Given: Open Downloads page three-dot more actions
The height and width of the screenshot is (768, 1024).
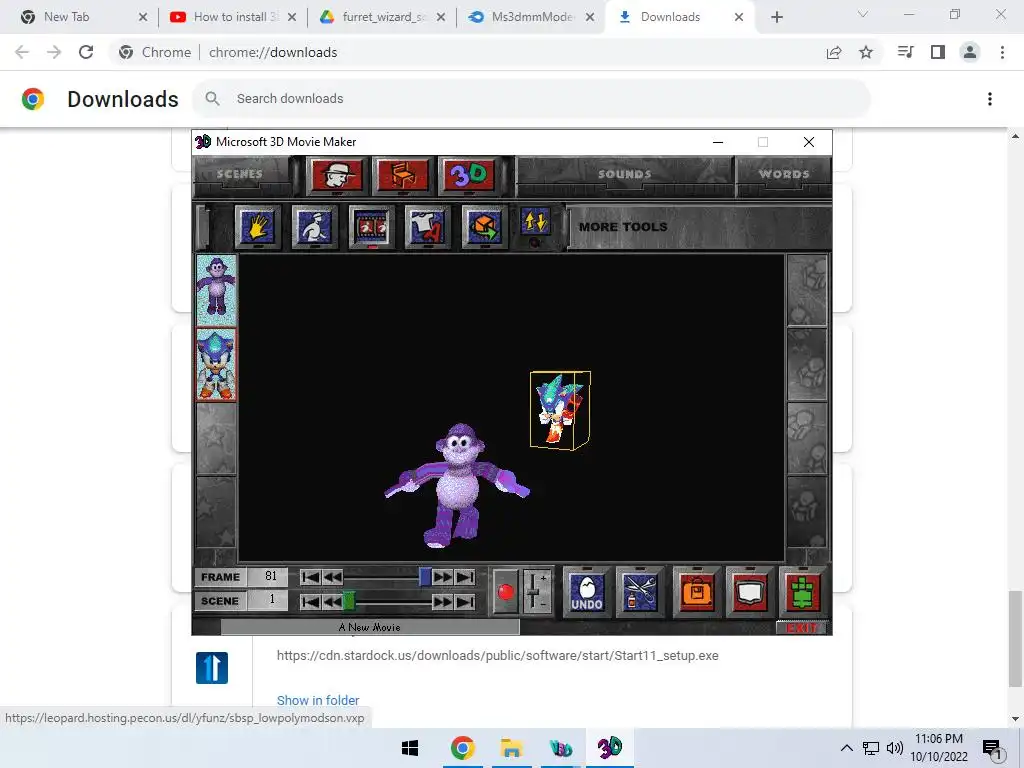Looking at the screenshot, I should point(990,99).
